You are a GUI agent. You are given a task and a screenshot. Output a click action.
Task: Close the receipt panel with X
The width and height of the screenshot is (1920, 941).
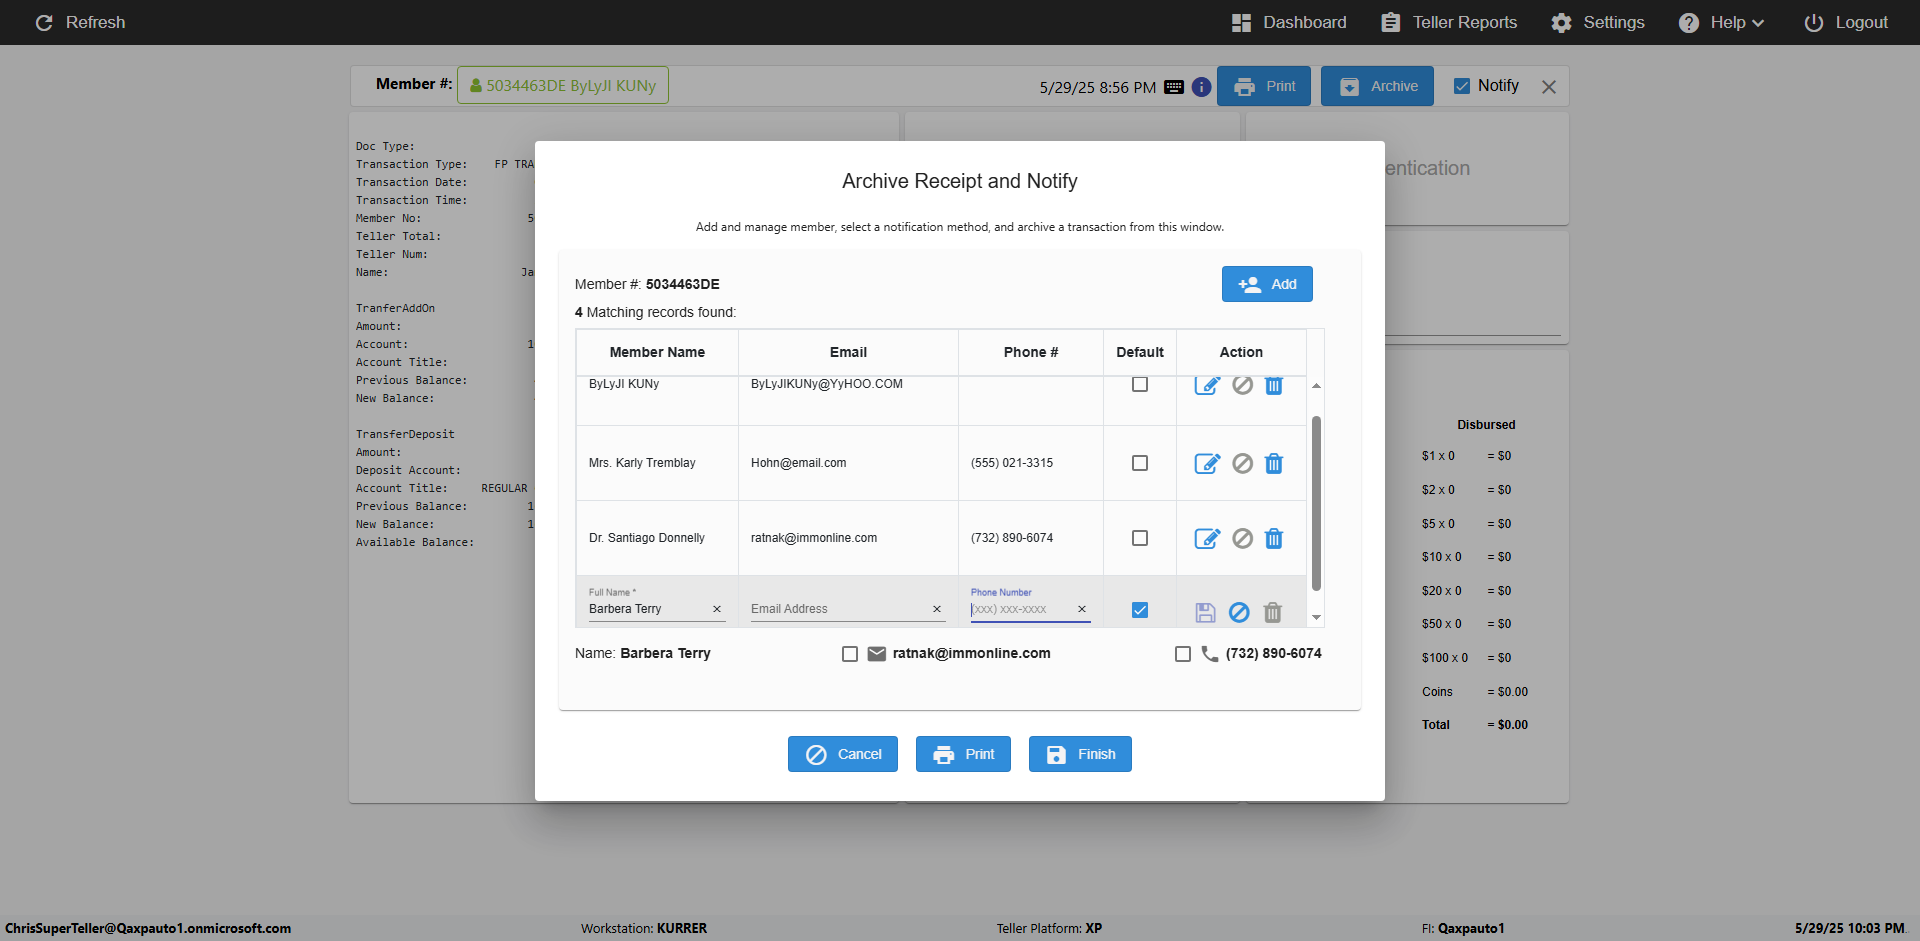(1549, 87)
